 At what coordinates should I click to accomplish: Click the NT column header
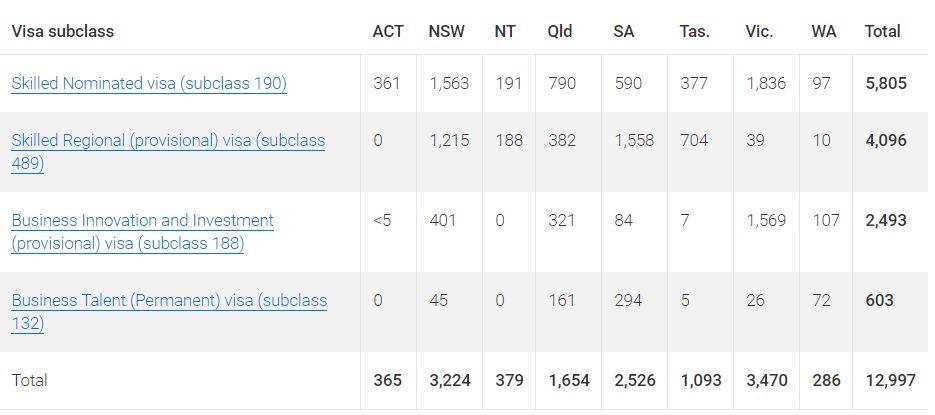point(505,31)
